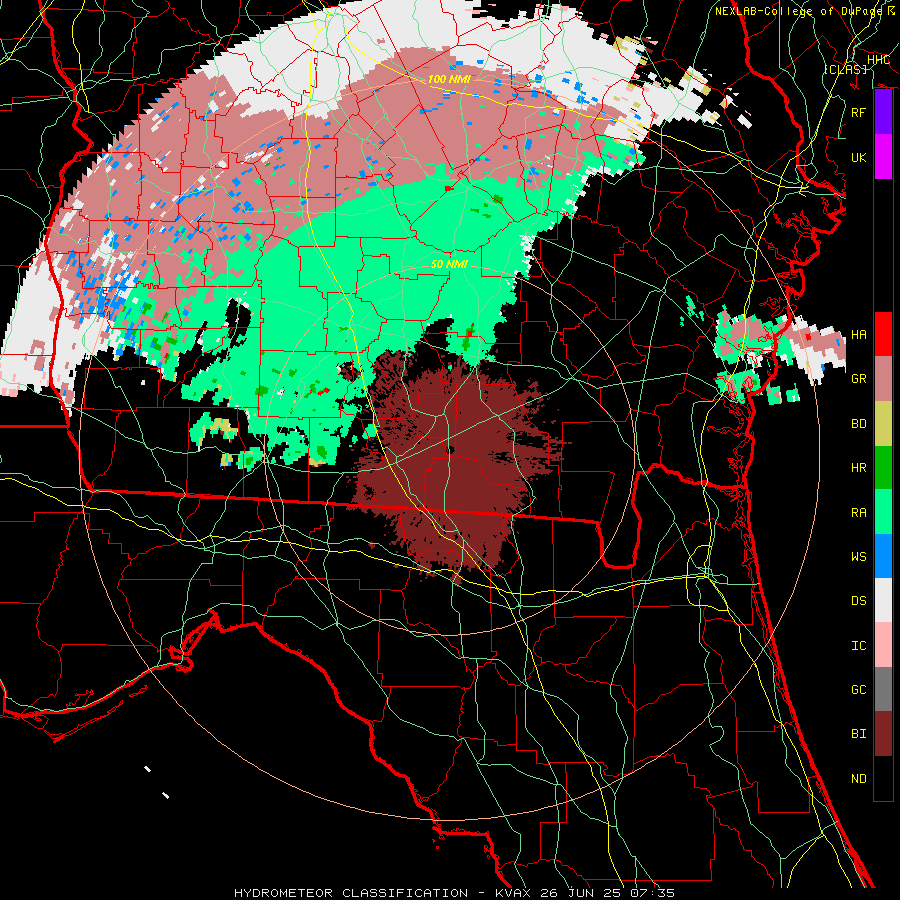Viewport: 900px width, 900px height.
Task: Click the RA bright green legend swatch
Action: pos(883,512)
